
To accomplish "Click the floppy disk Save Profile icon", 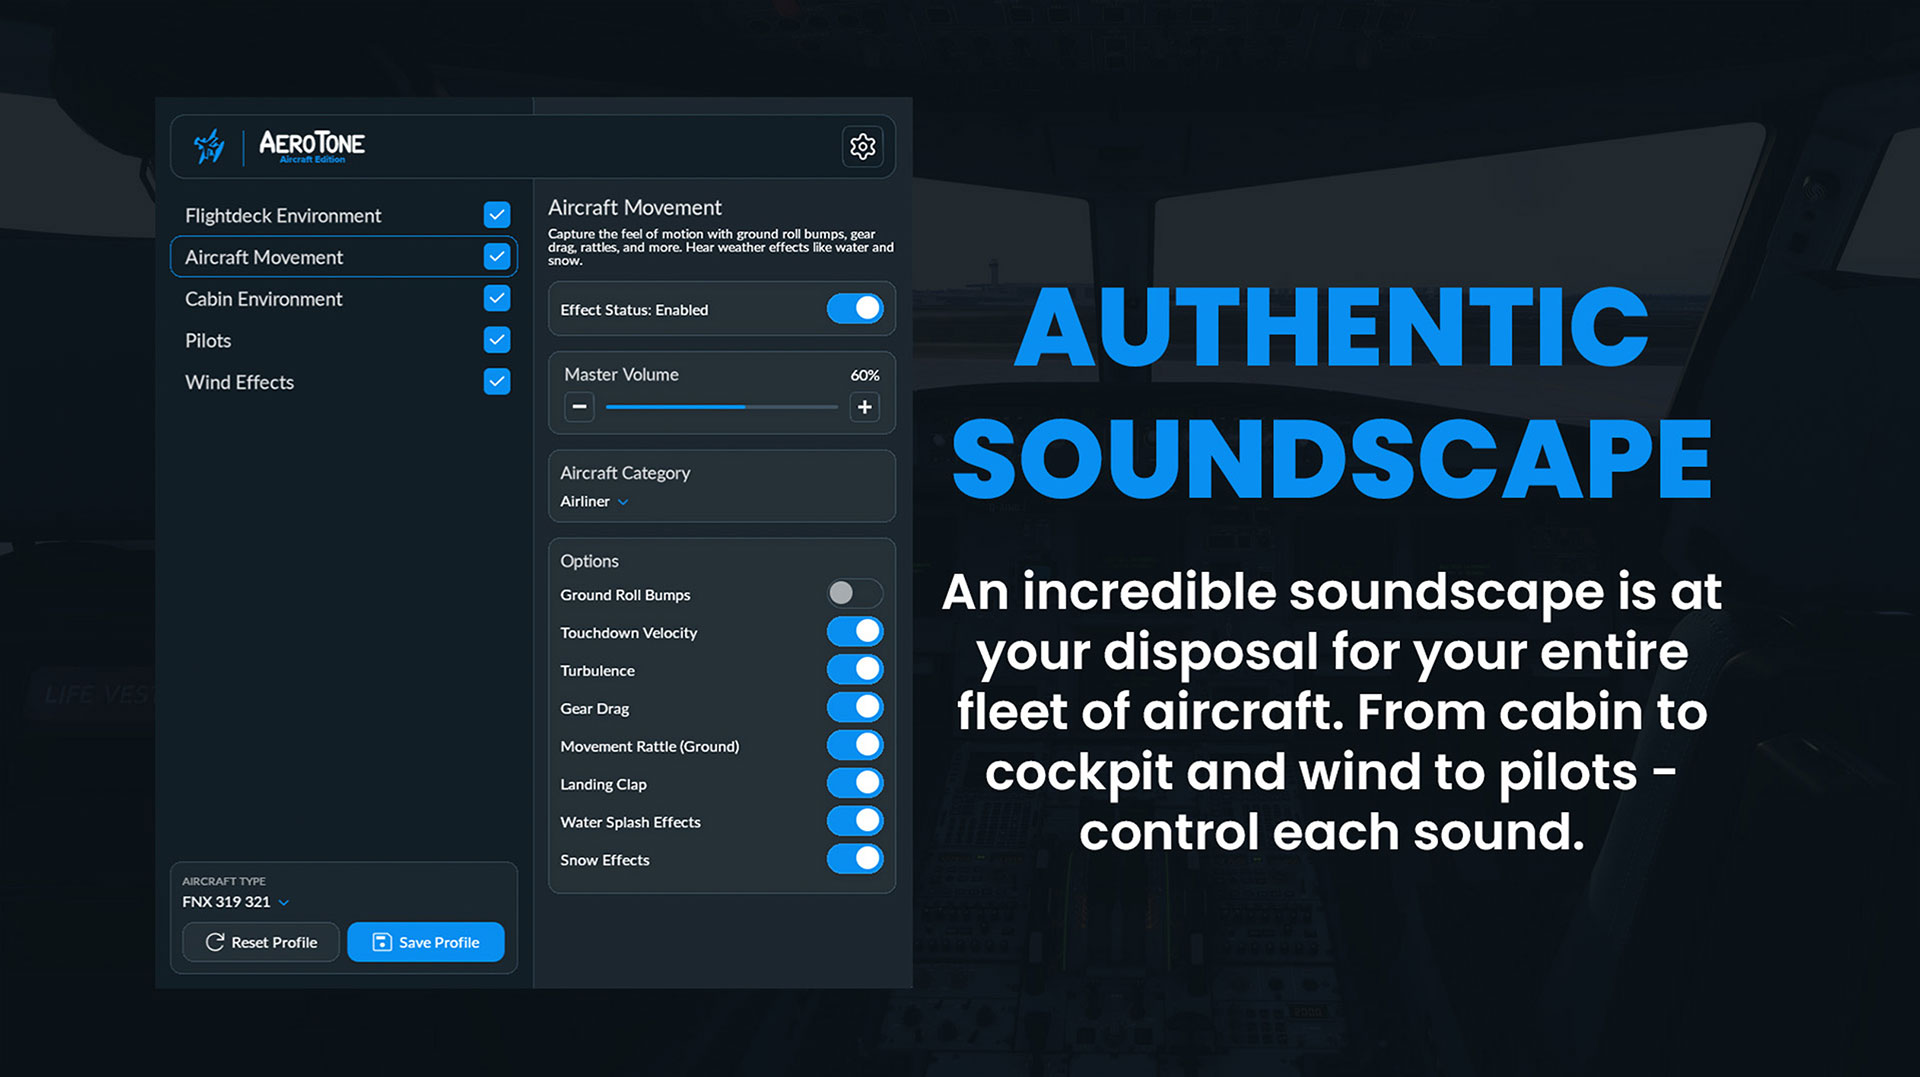I will [x=382, y=942].
